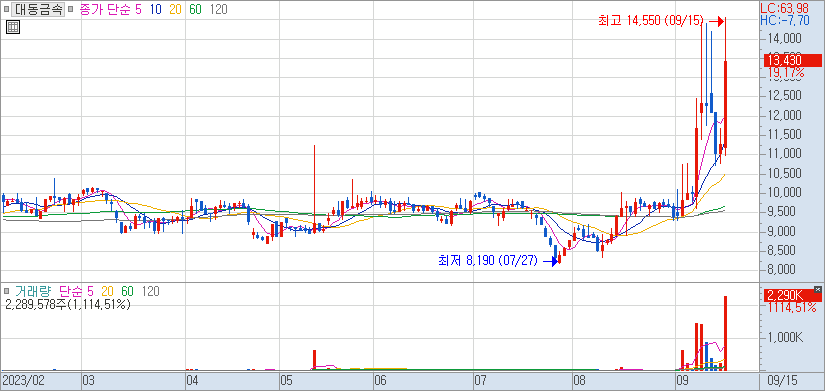Click the 03 month label on the date axis

pyautogui.click(x=88, y=380)
